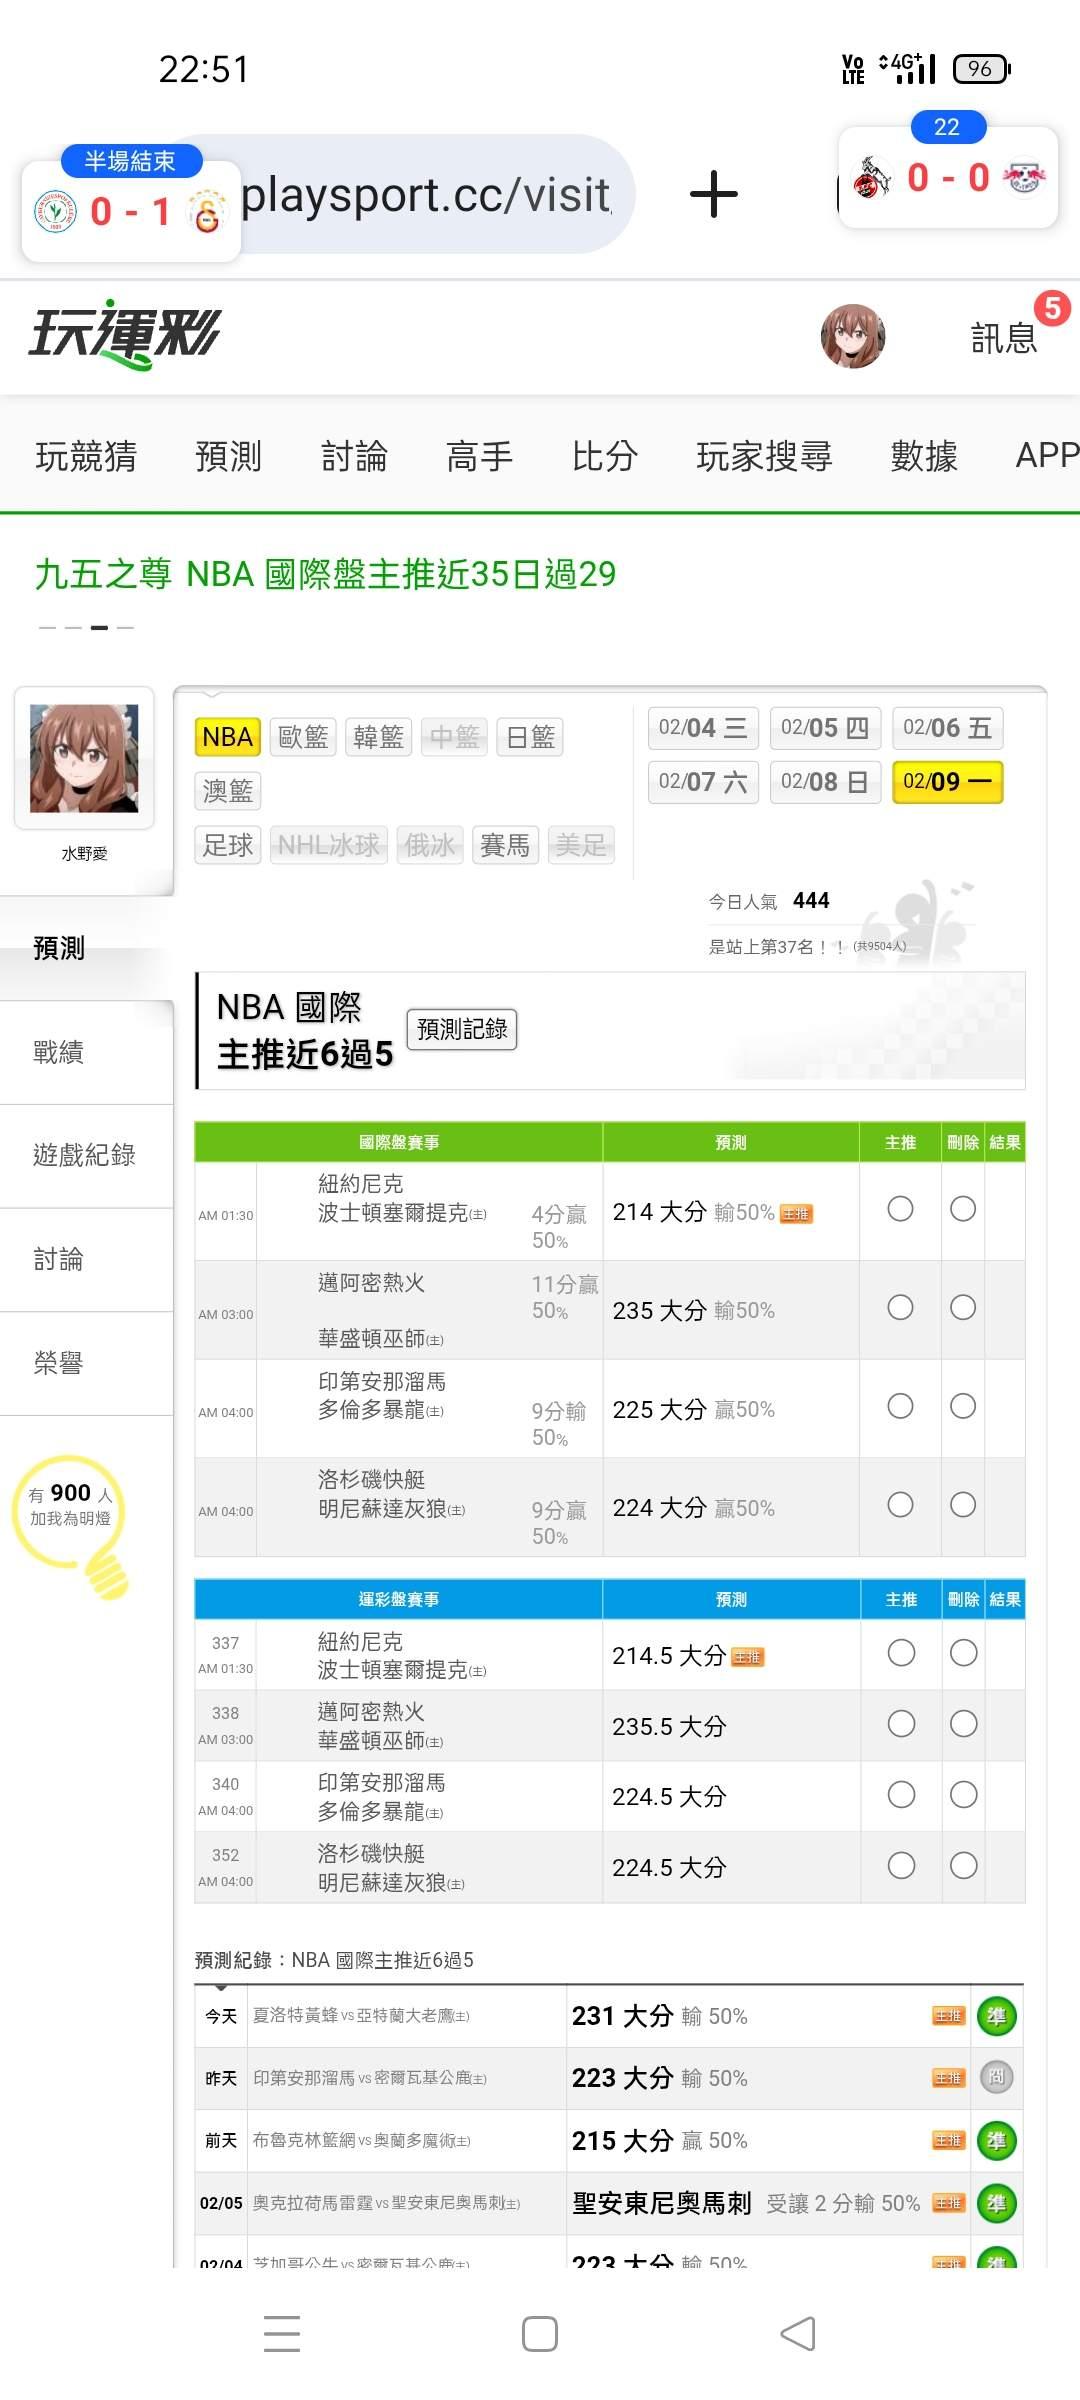Select 主推 radio for 224 大分 國際盤 row
Image resolution: width=1080 pixels, height=2400 pixels.
(x=900, y=1505)
